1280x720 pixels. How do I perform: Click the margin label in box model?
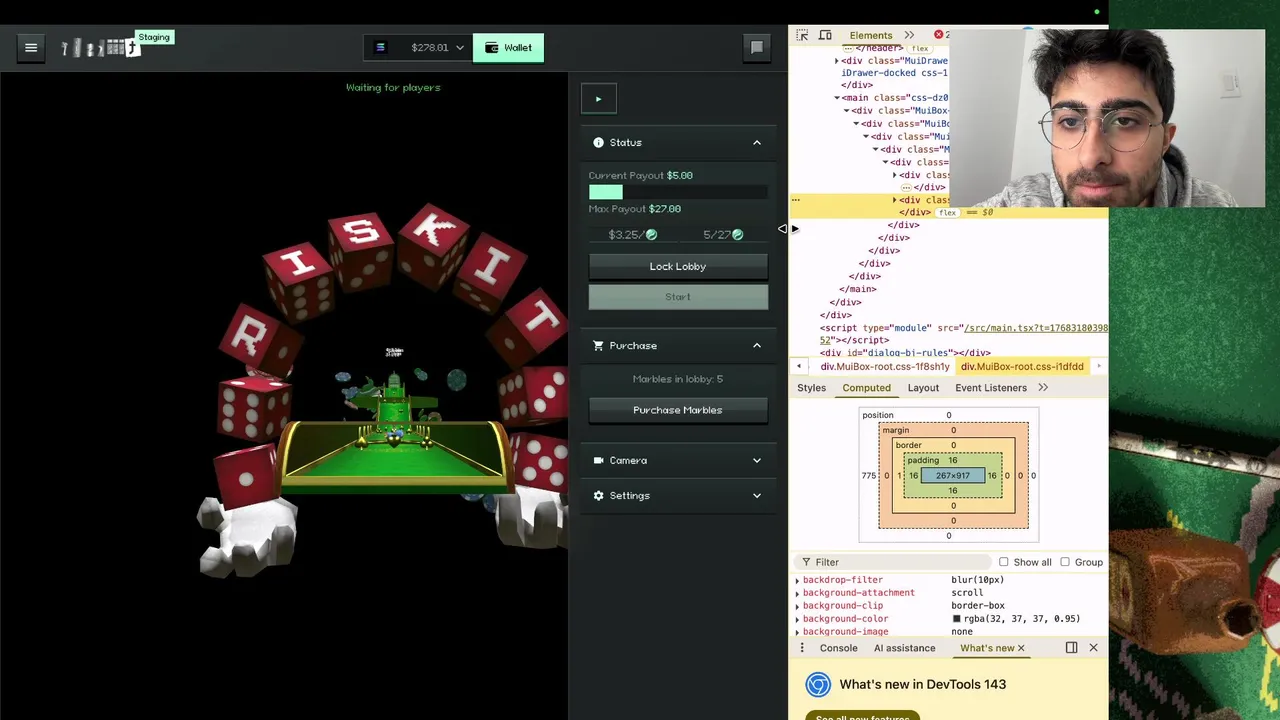click(895, 430)
